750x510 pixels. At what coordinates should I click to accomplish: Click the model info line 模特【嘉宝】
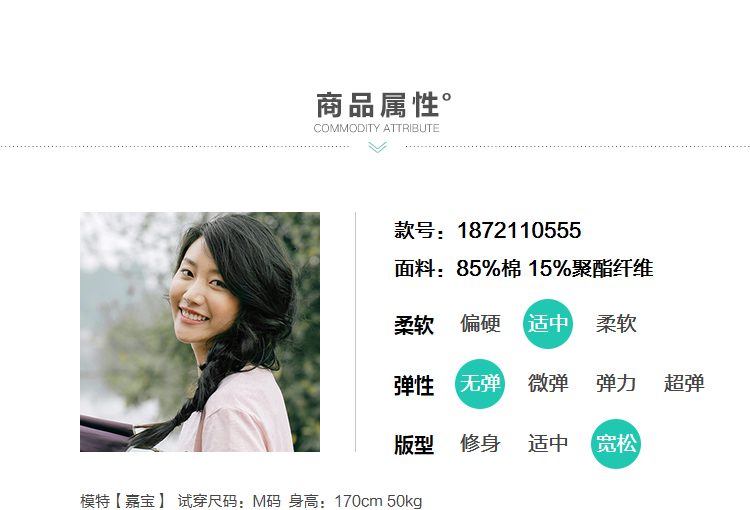123,501
